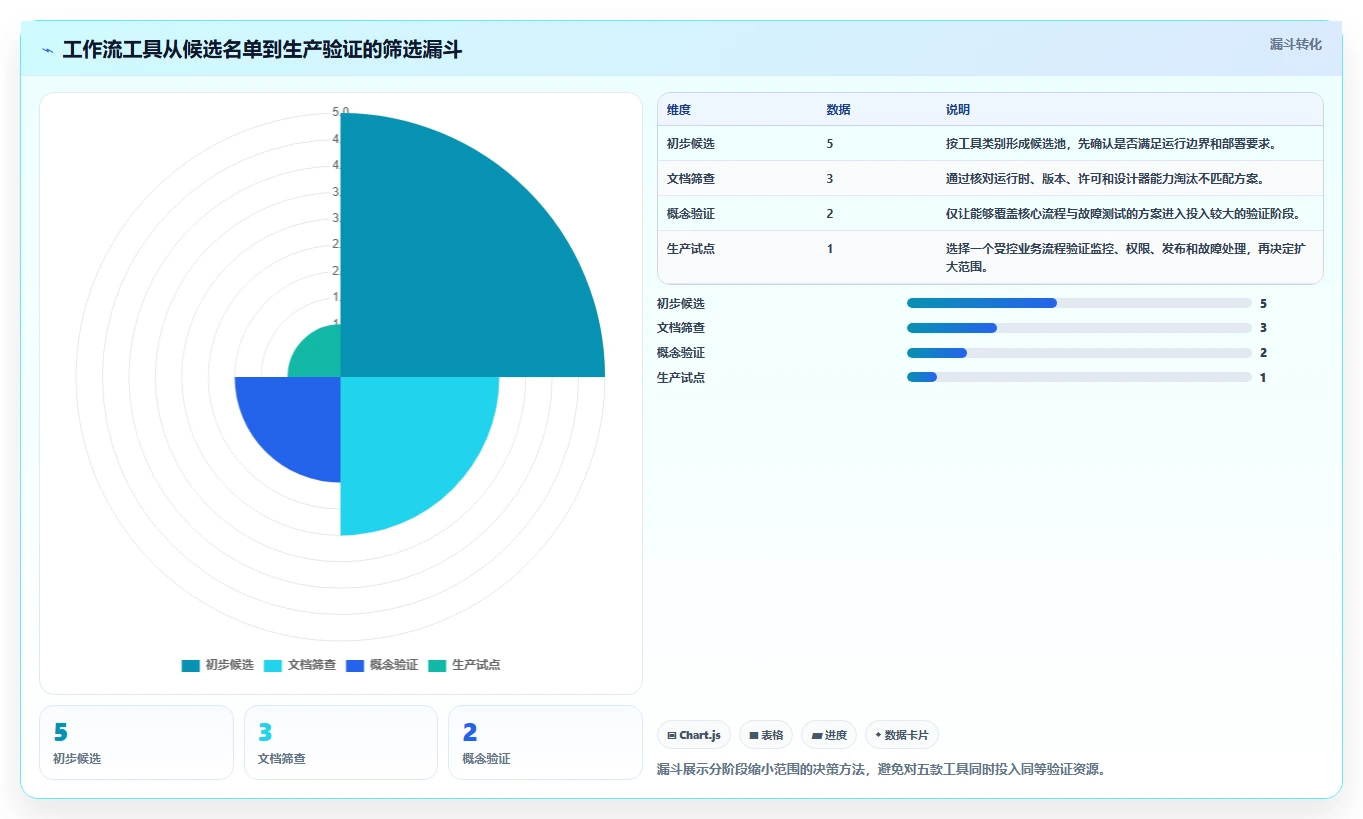Open the 文档筛查 data card showing 3
Screen dimensions: 1363x819
pos(341,742)
